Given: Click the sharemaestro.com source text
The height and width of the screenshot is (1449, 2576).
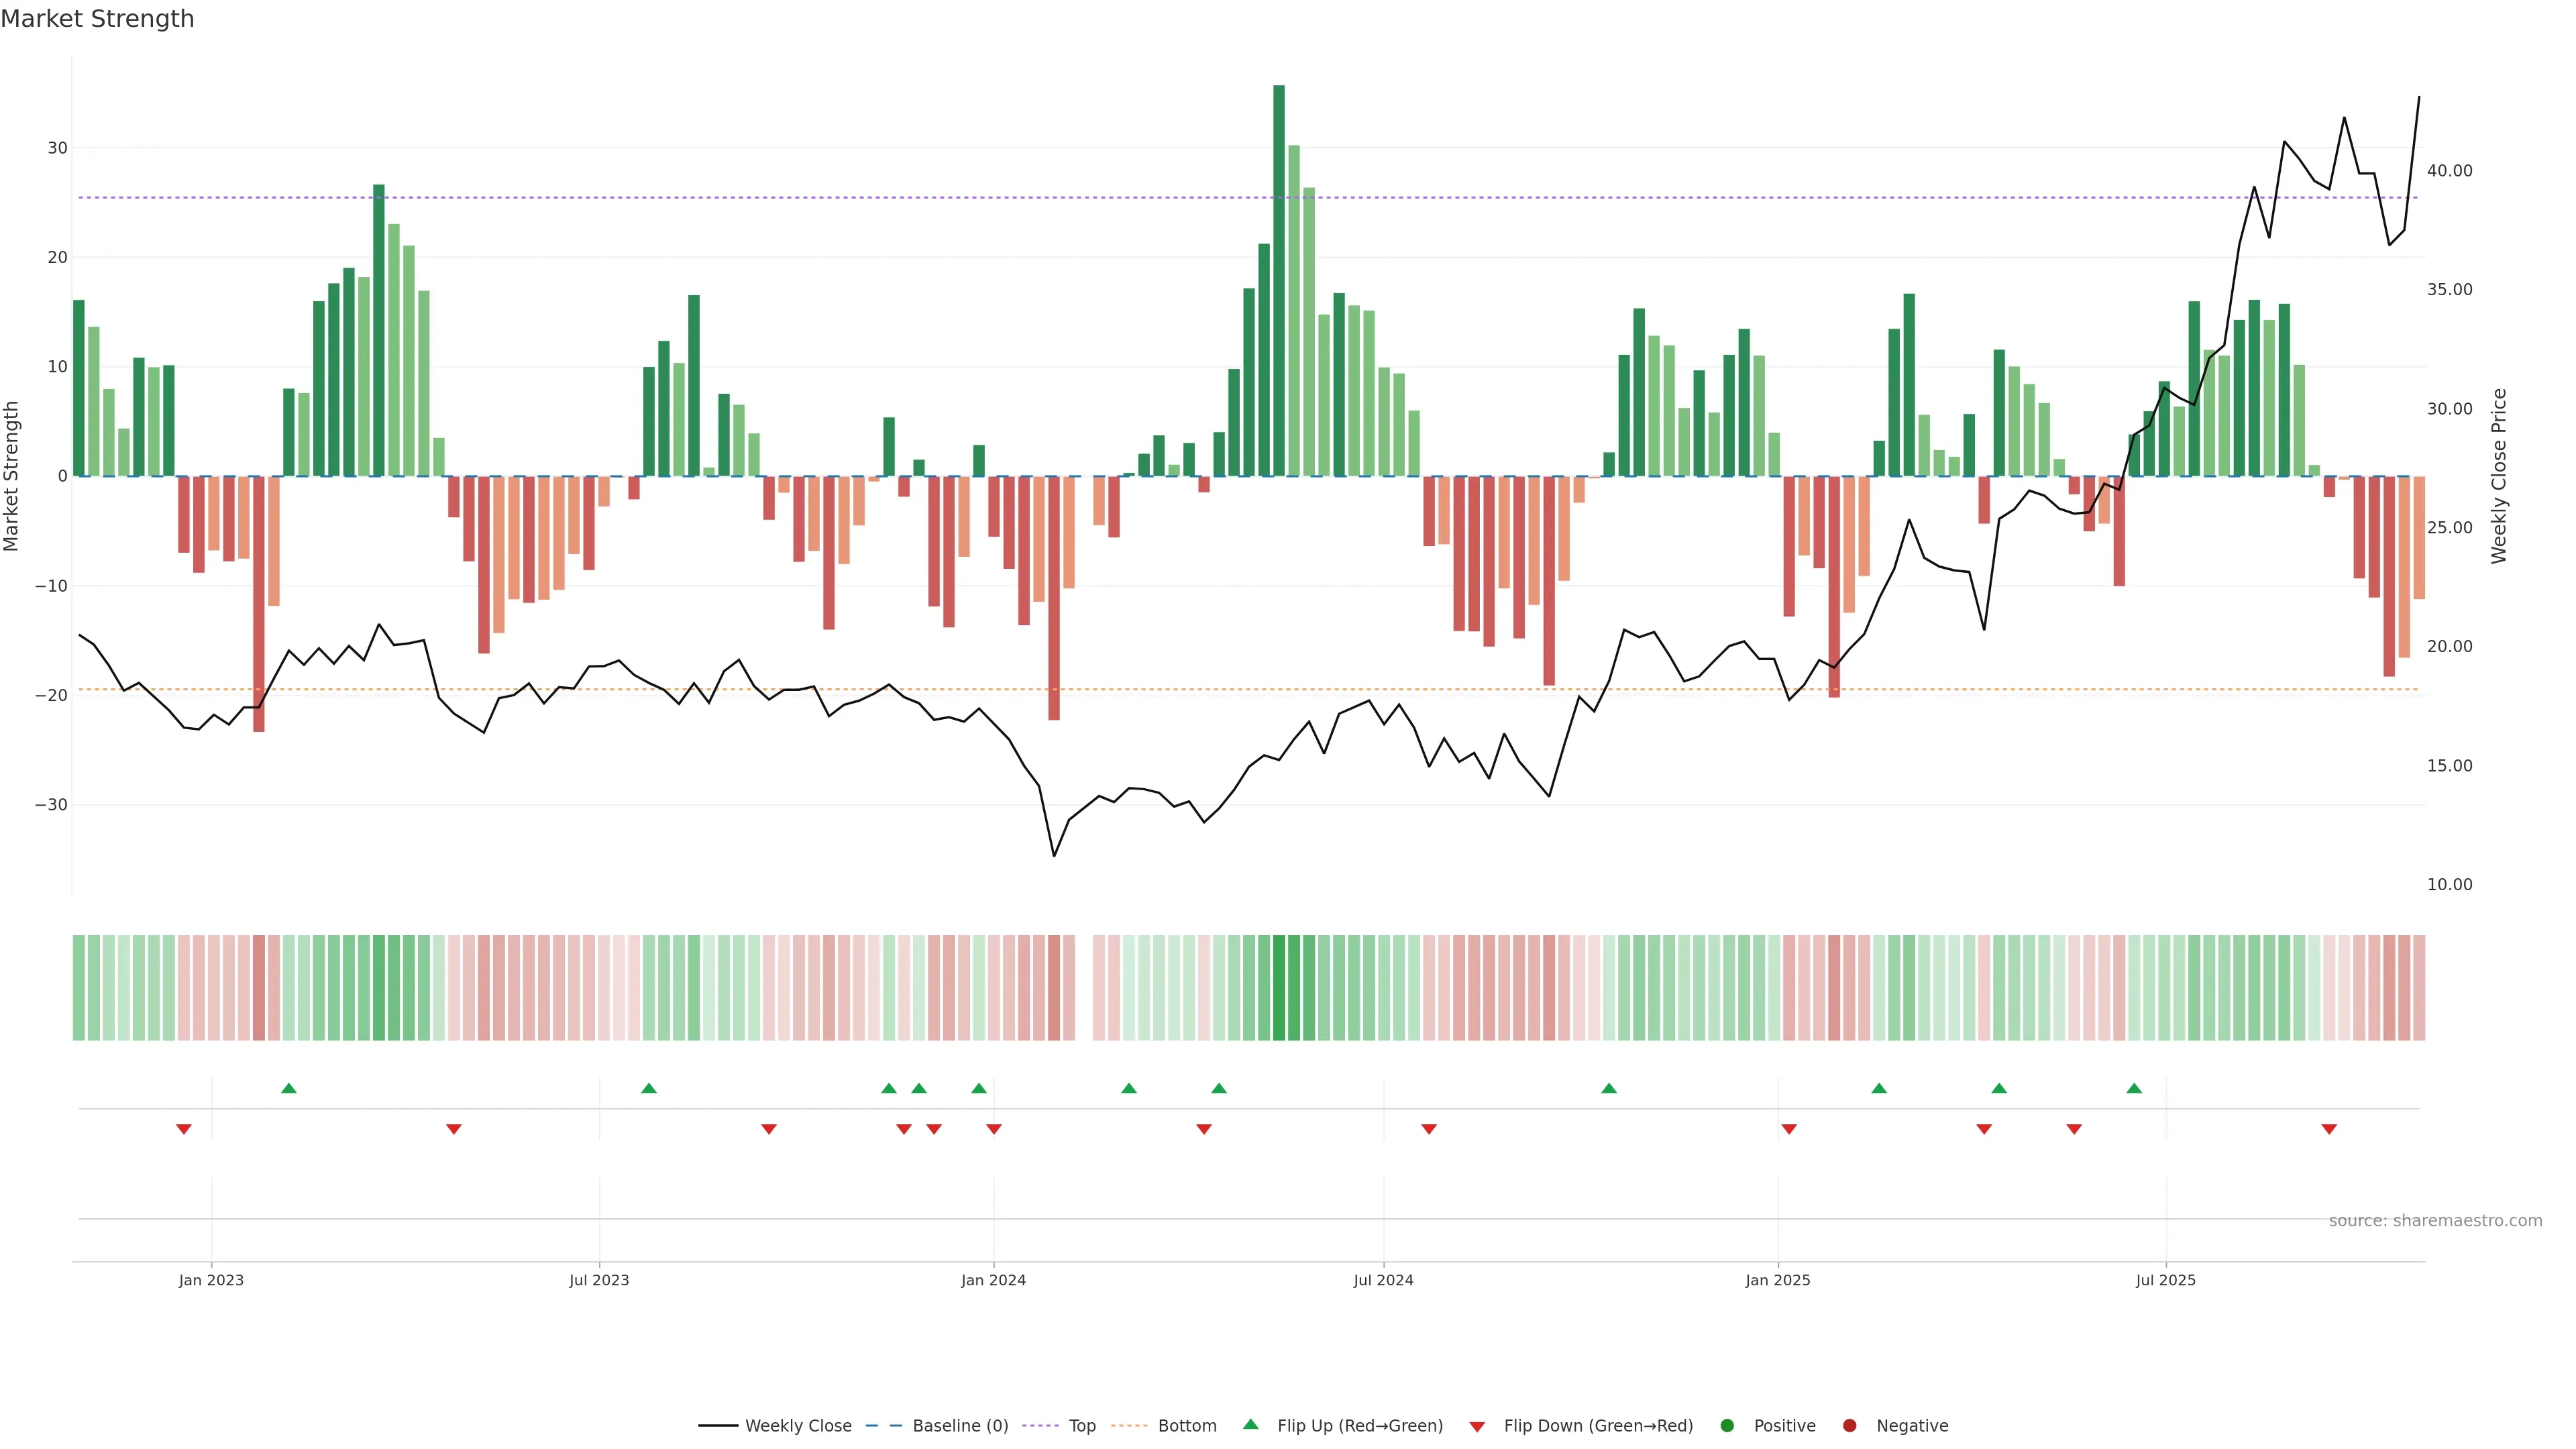Looking at the screenshot, I should (x=2435, y=1221).
